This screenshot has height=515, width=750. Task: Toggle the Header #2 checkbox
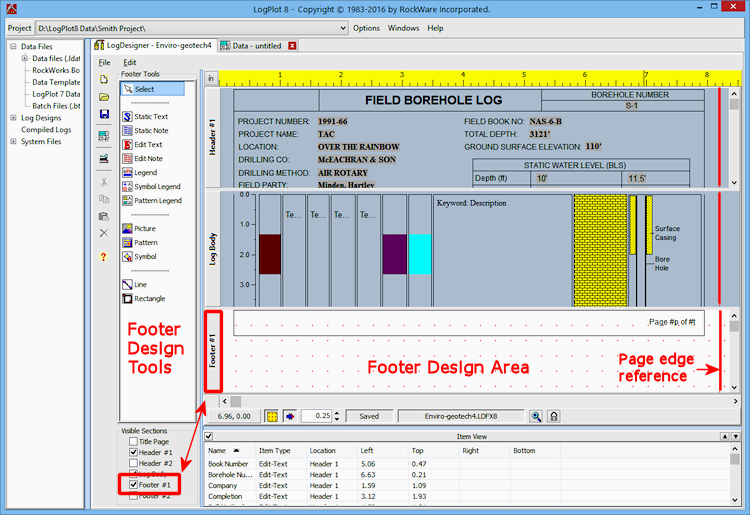tap(133, 463)
